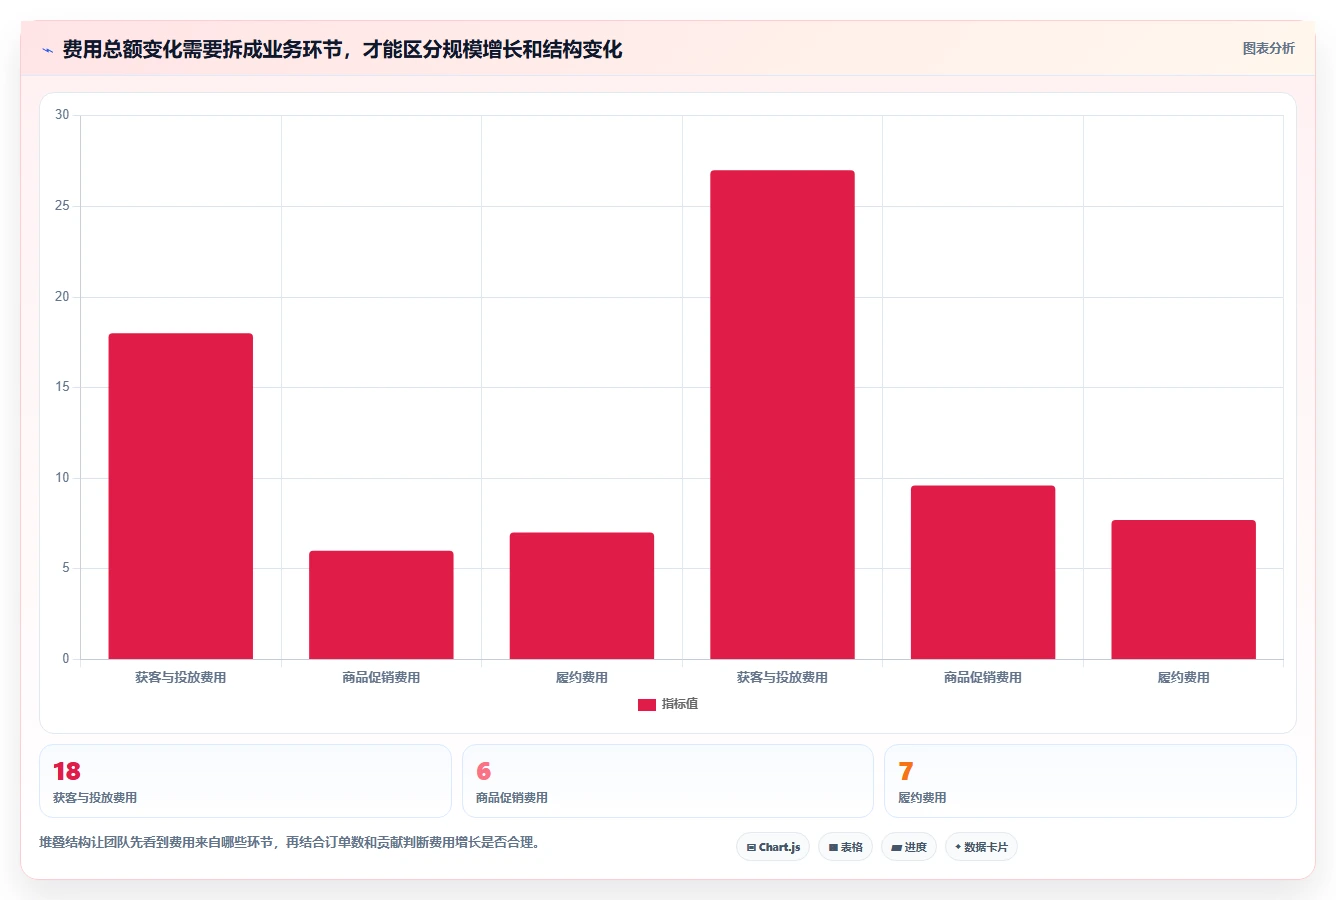Image resolution: width=1336 pixels, height=900 pixels.
Task: Click the y-axis label 15
Action: click(x=62, y=387)
